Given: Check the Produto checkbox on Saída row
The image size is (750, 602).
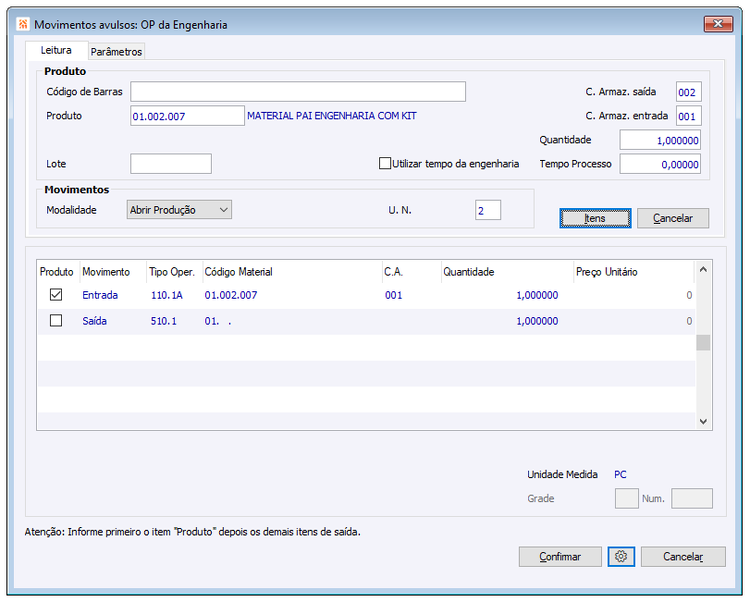Looking at the screenshot, I should pyautogui.click(x=56, y=320).
